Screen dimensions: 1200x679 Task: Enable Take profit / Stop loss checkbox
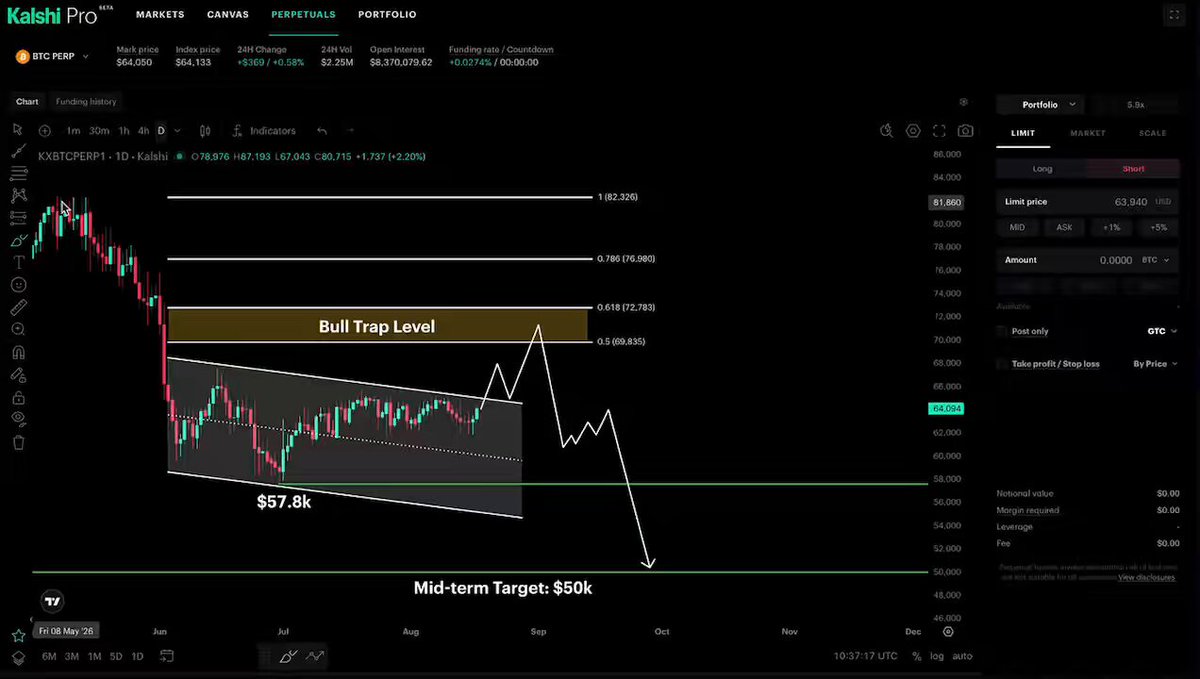pyautogui.click(x=1003, y=364)
